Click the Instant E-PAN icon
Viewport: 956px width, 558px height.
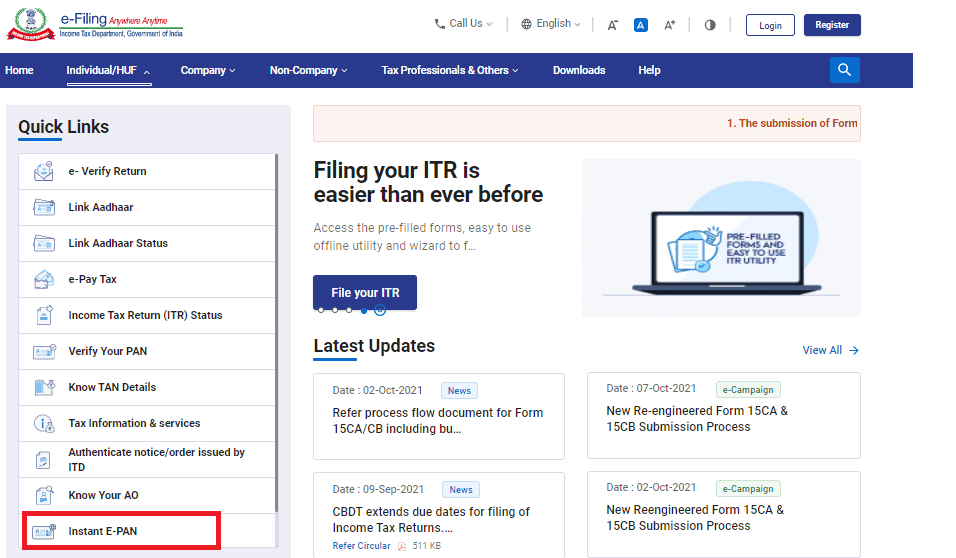point(44,532)
